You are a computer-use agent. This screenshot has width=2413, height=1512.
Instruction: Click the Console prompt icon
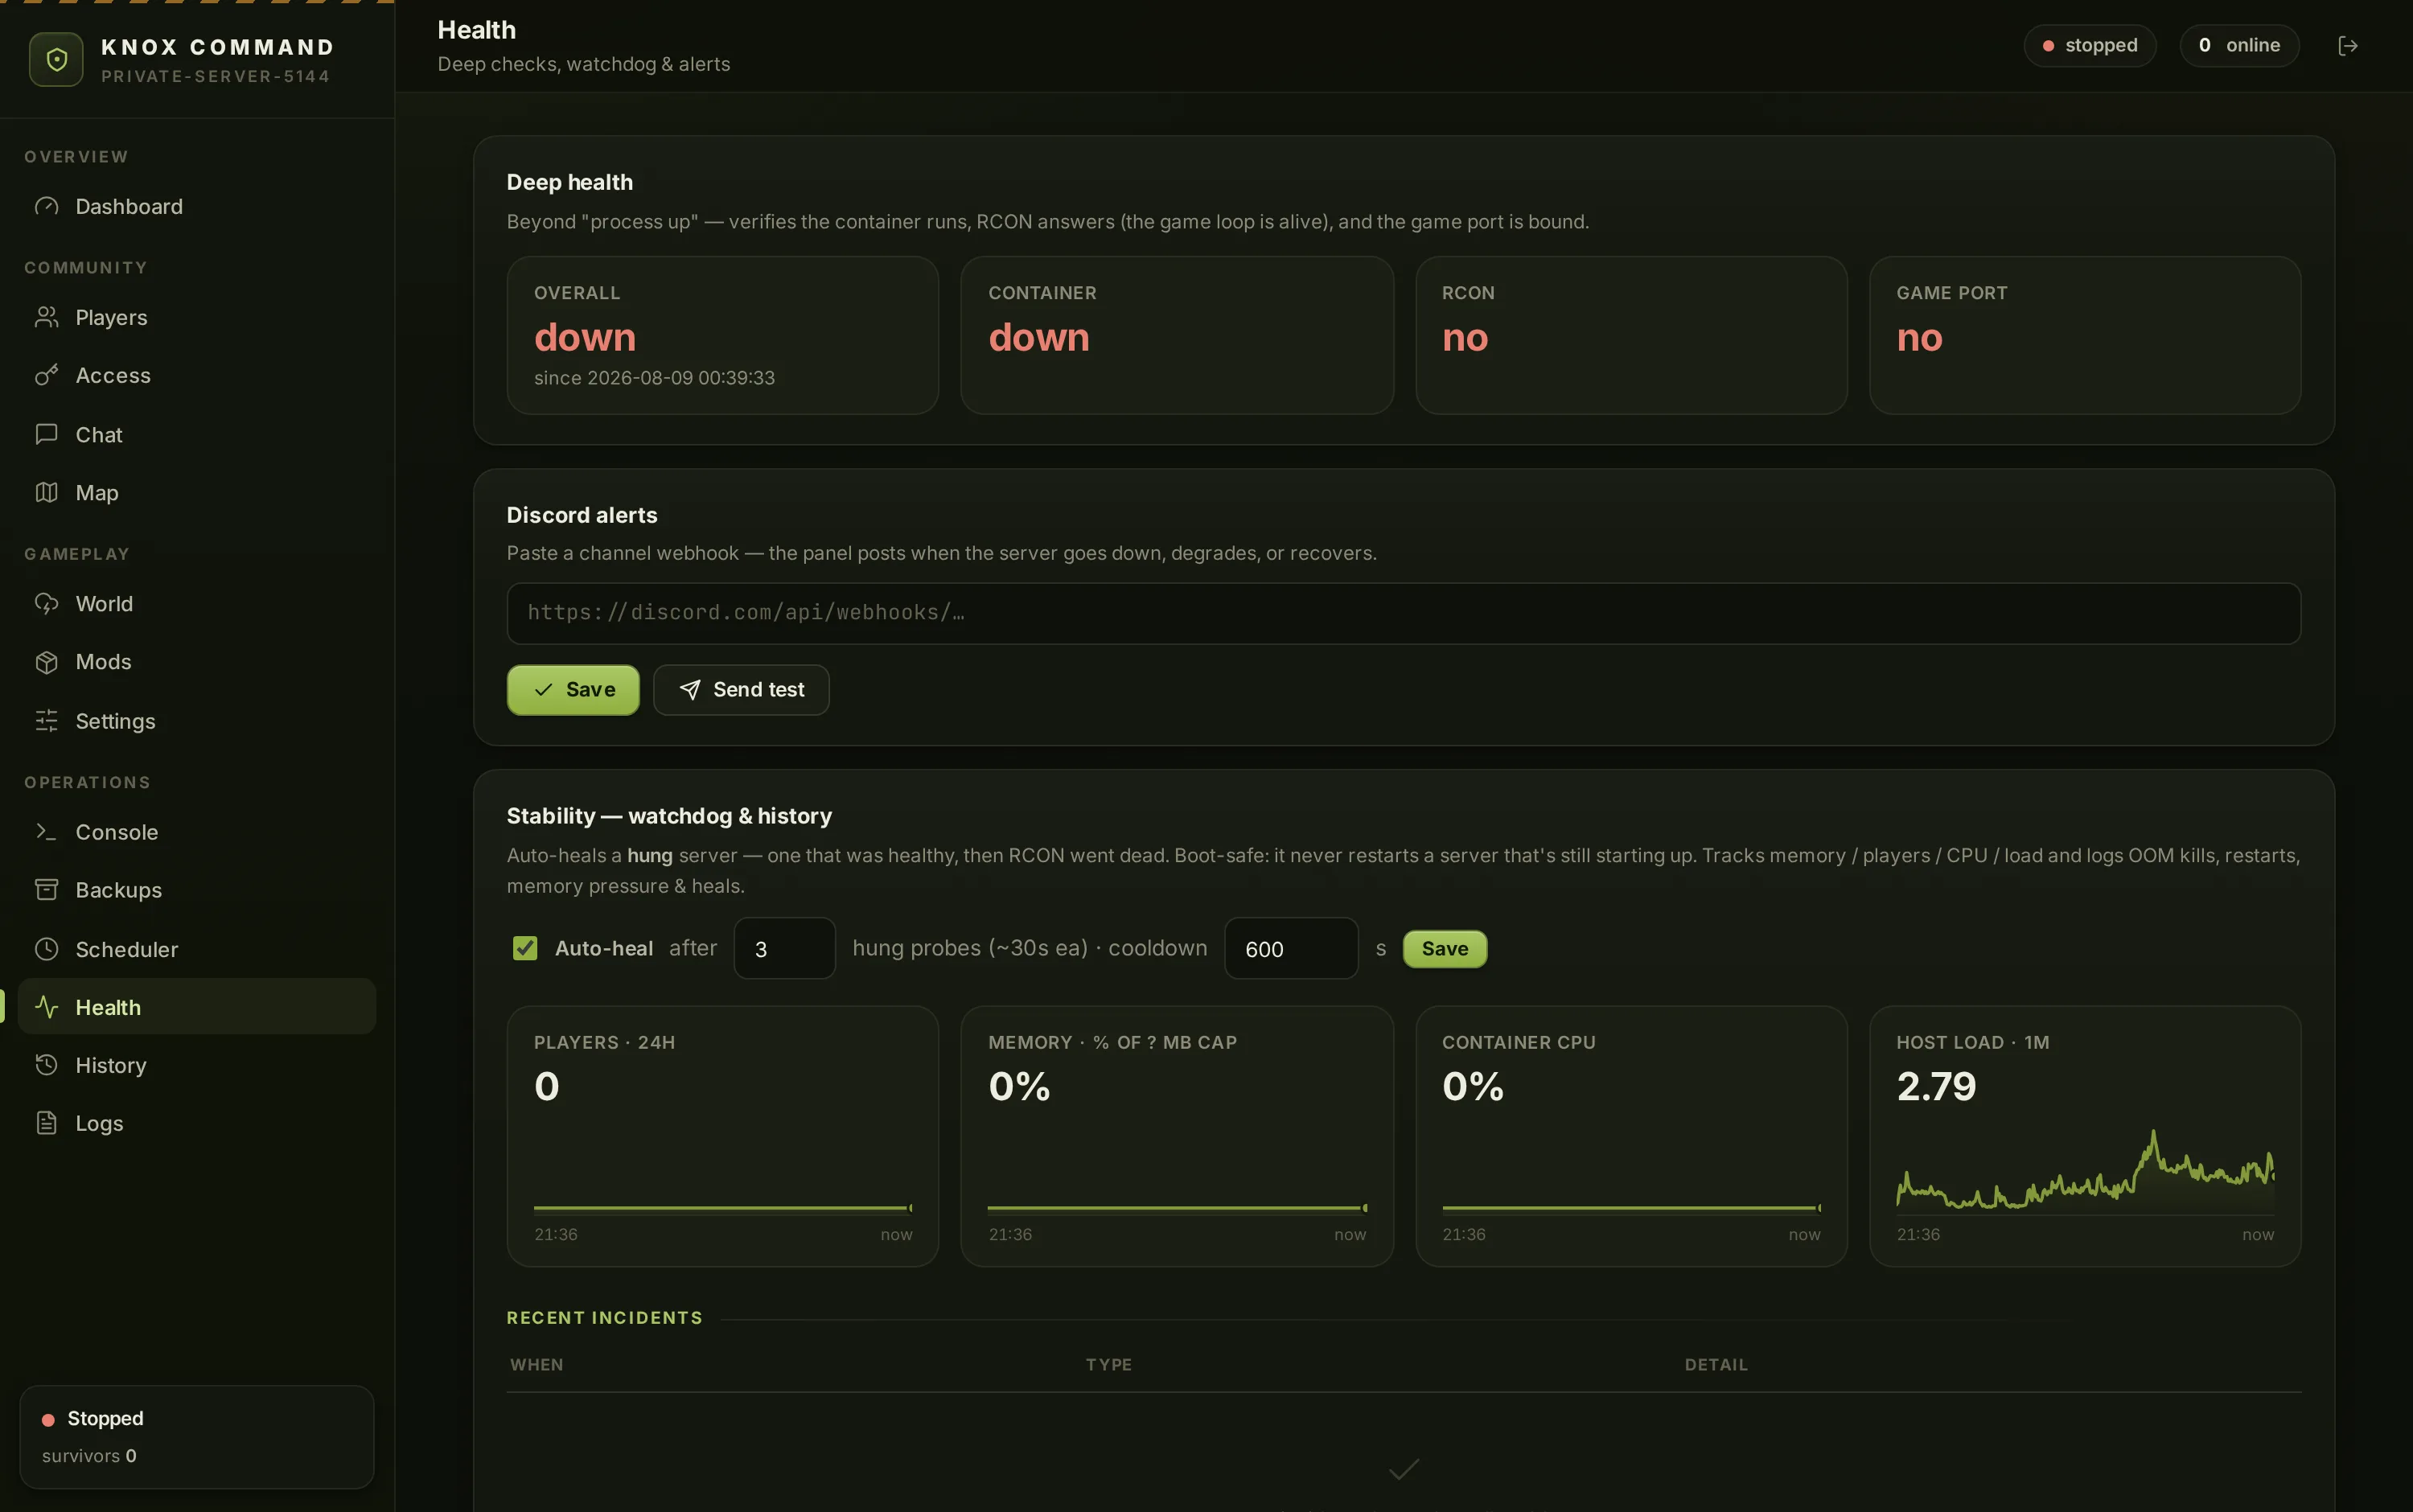46,831
